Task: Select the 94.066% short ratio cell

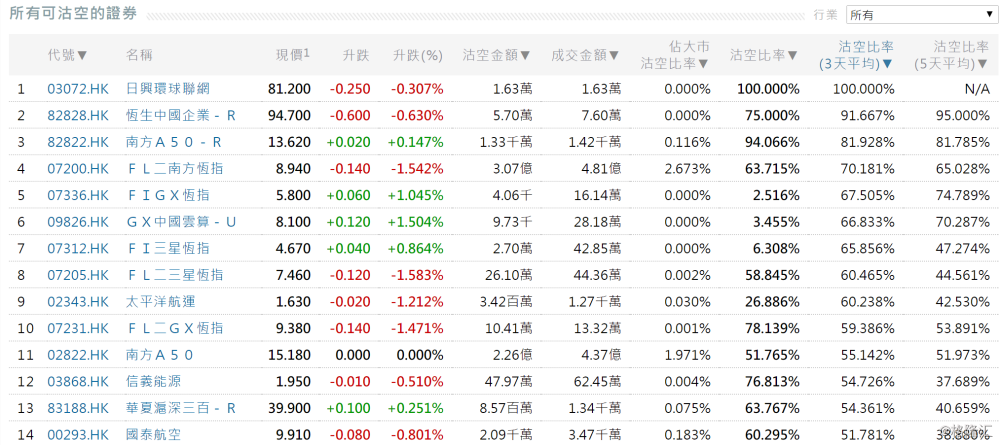Action: pyautogui.click(x=772, y=142)
